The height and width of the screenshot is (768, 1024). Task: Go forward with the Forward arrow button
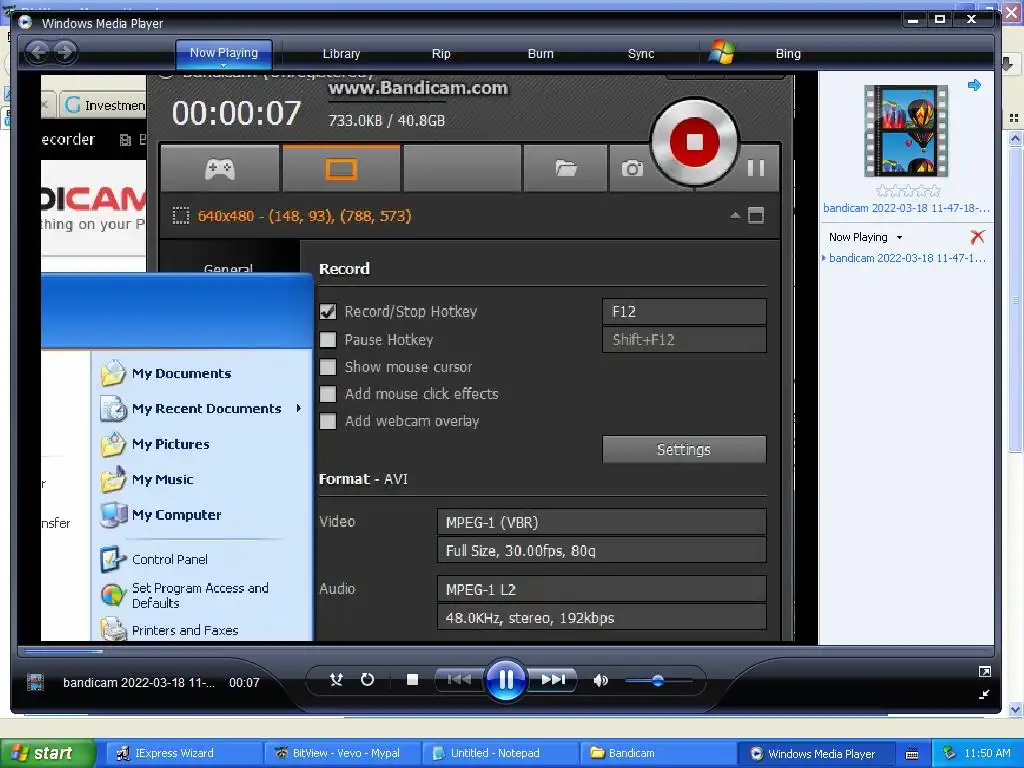pyautogui.click(x=65, y=52)
